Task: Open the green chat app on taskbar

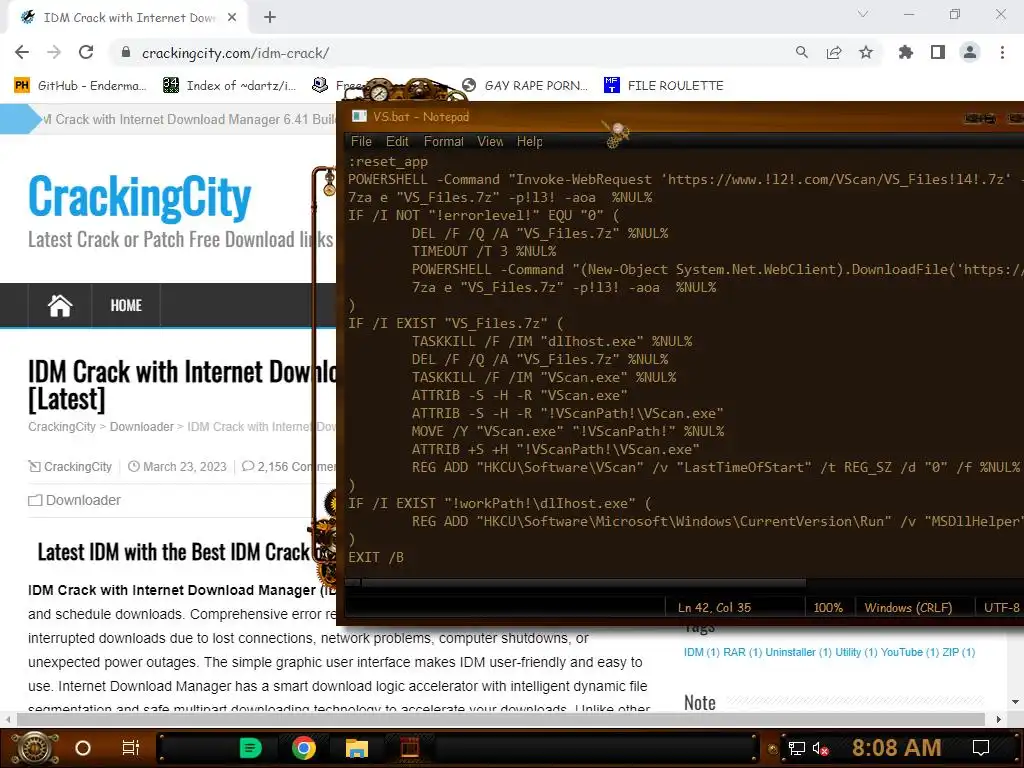Action: click(x=251, y=748)
